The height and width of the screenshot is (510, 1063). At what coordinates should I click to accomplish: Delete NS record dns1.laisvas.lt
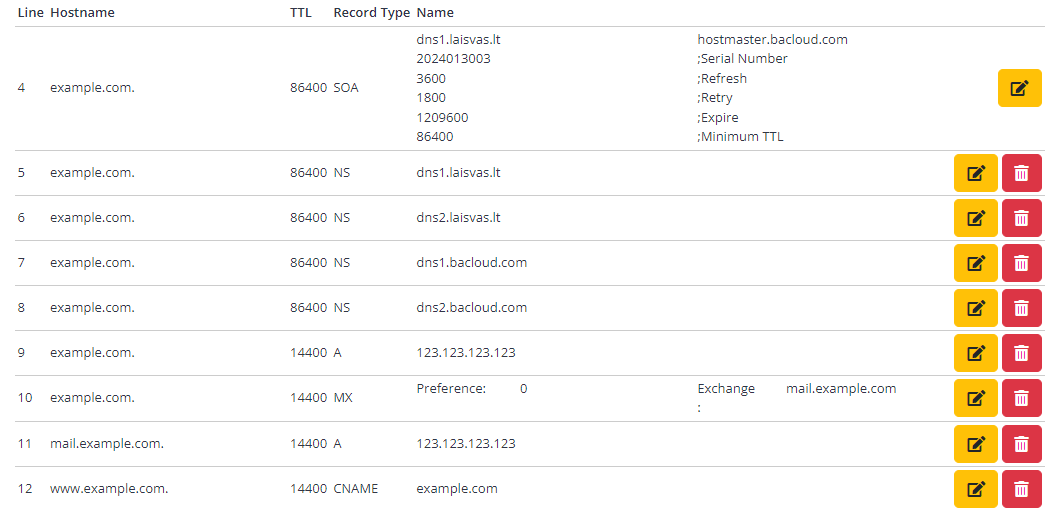(1022, 174)
